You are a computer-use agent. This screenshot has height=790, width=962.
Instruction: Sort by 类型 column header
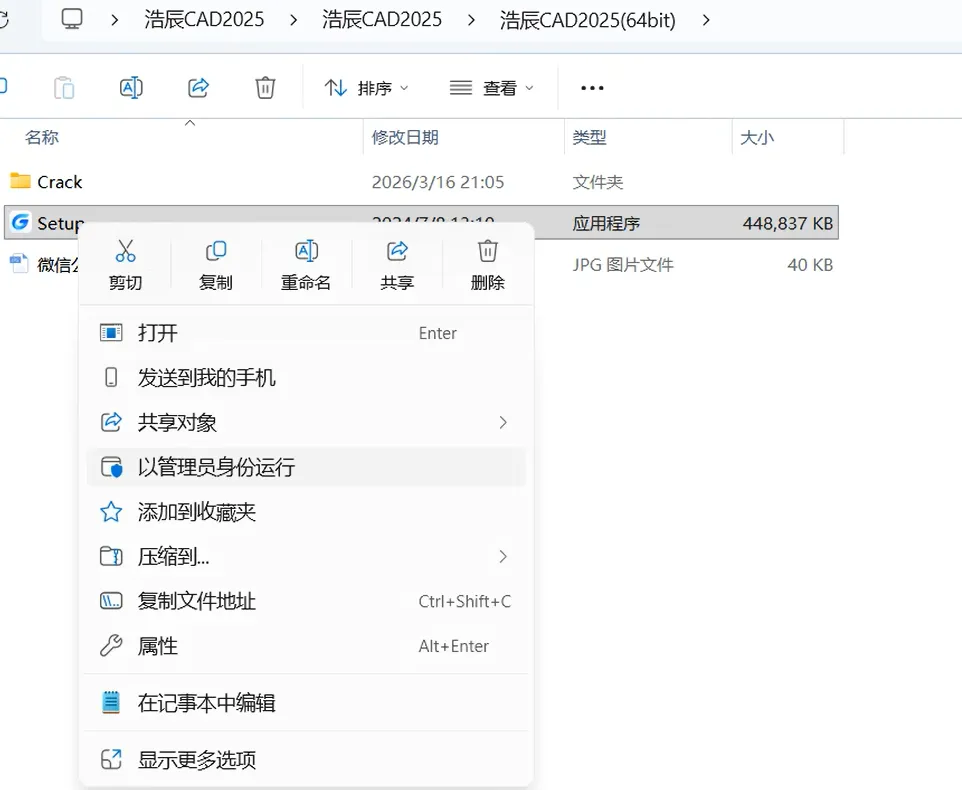[589, 137]
